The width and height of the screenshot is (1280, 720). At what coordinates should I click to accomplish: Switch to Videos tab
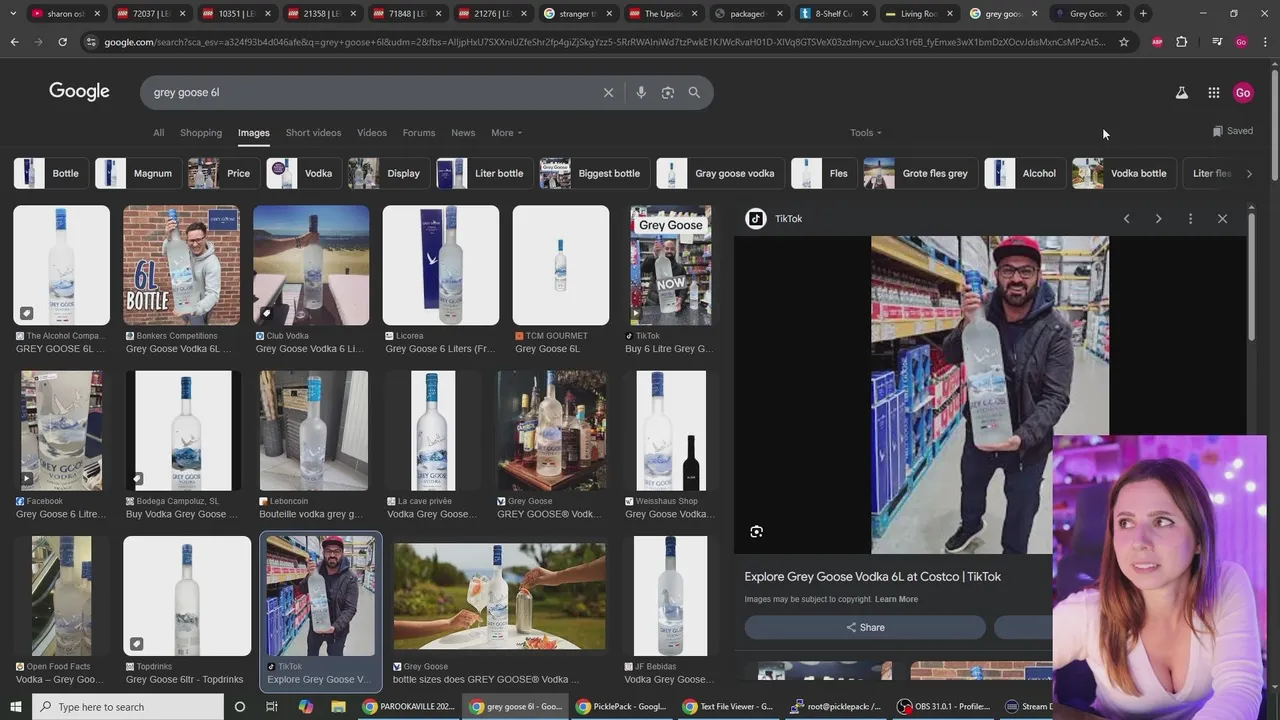[x=372, y=132]
